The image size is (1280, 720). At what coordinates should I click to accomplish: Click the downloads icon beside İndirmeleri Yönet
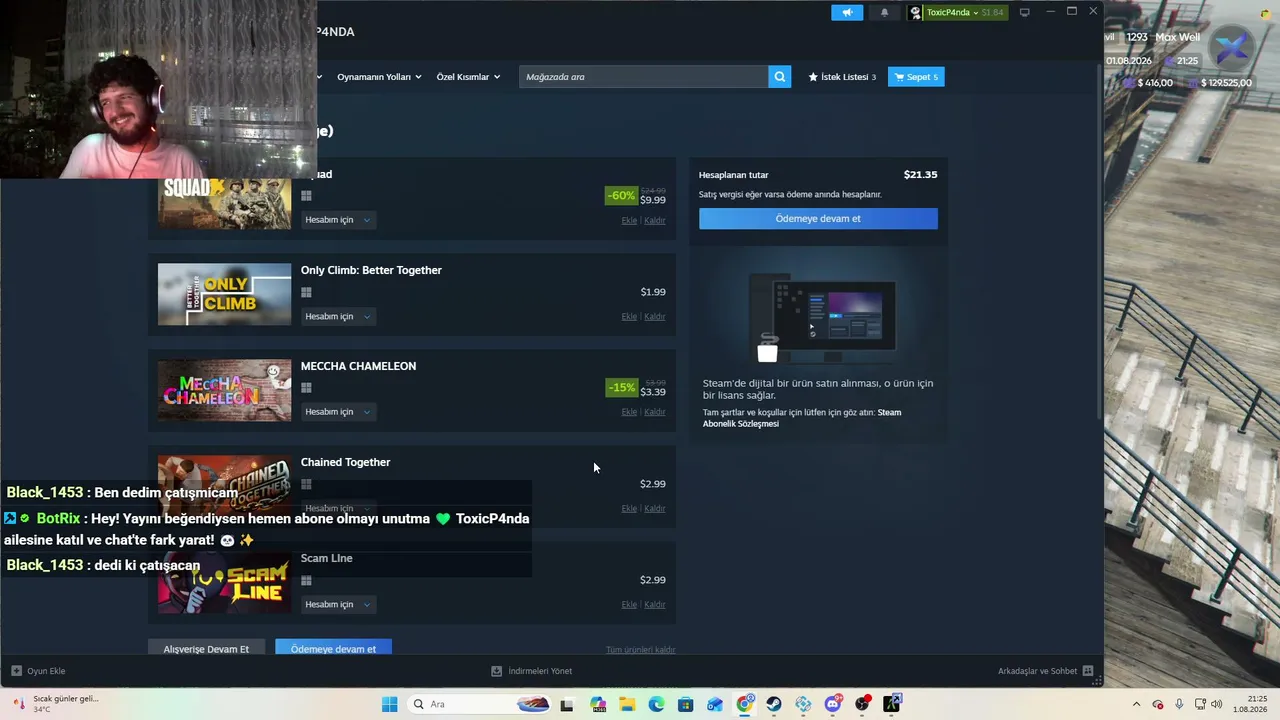(x=496, y=671)
